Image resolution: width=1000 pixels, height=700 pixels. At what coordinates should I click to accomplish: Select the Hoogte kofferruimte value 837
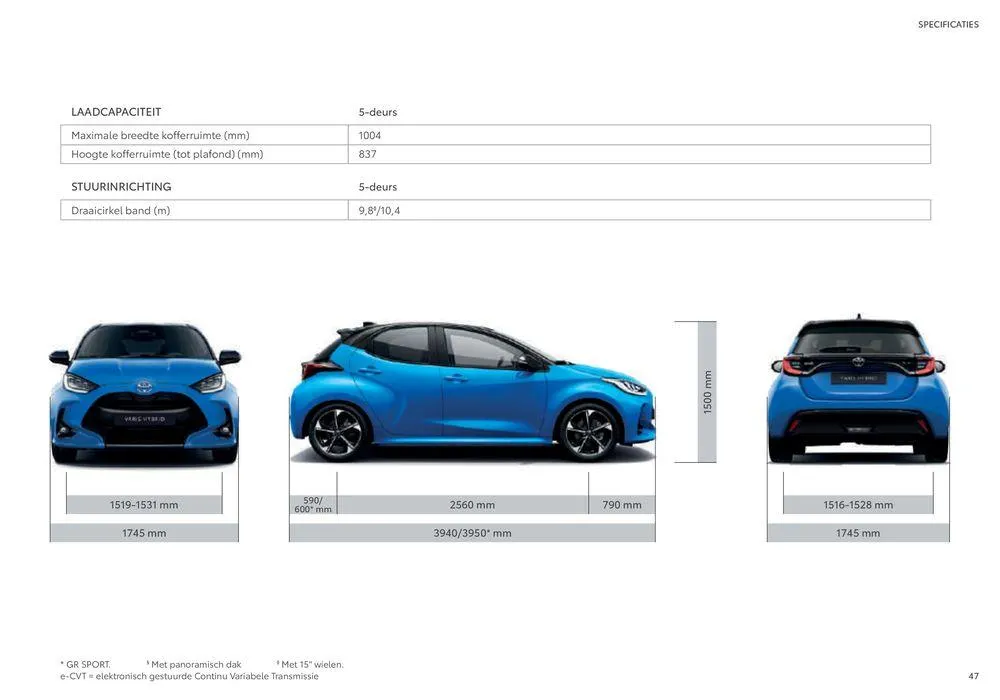(367, 153)
